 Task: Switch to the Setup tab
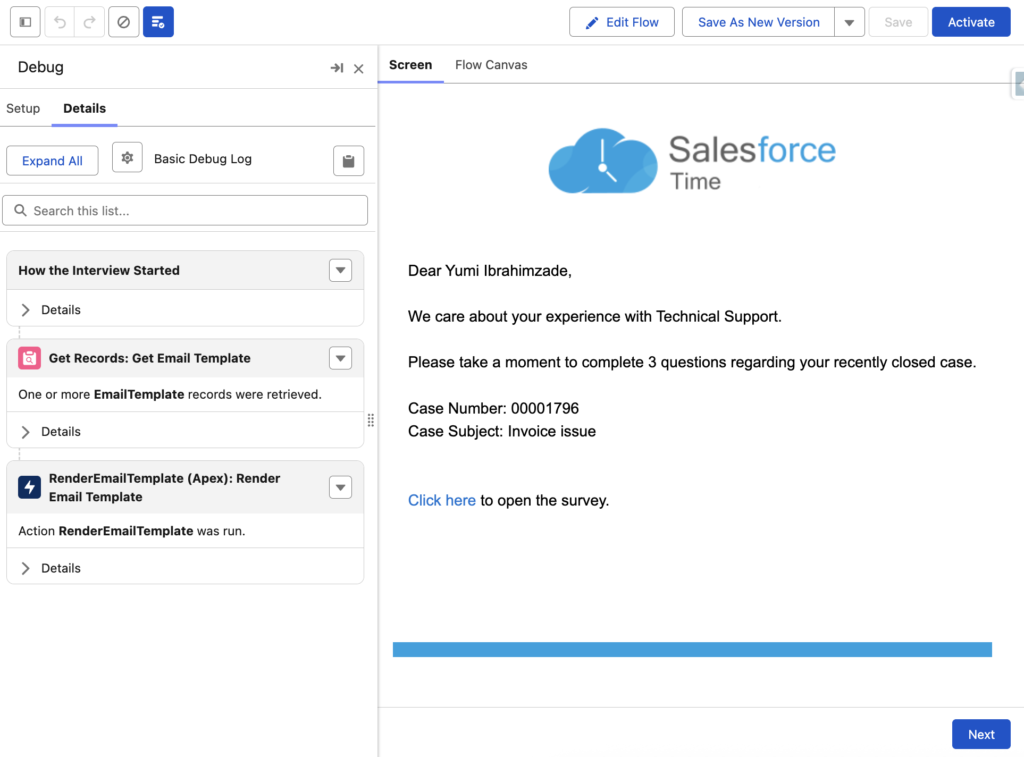[x=23, y=108]
